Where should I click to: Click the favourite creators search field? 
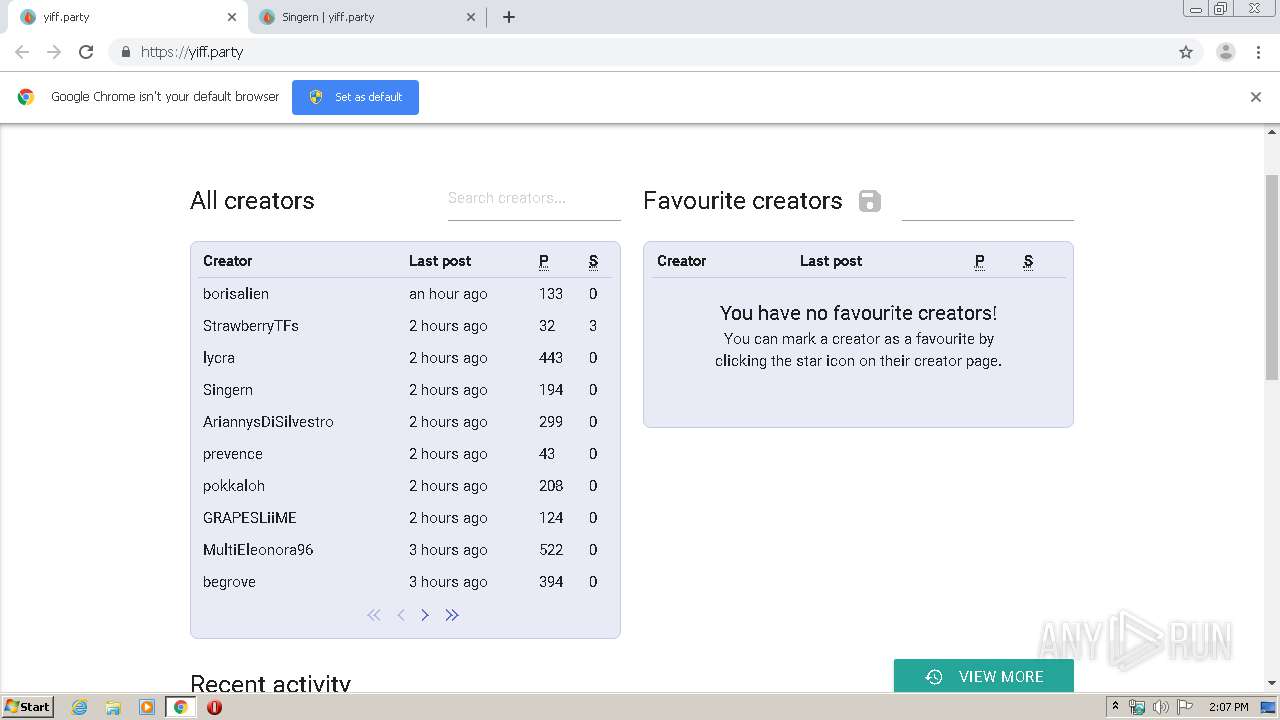988,200
